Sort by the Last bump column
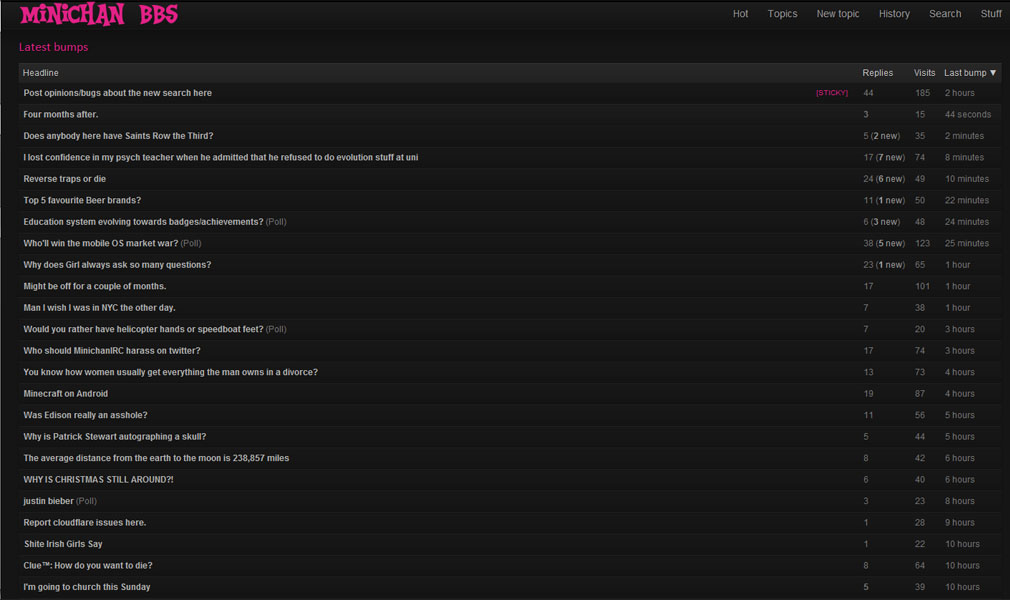This screenshot has width=1010, height=600. point(970,73)
